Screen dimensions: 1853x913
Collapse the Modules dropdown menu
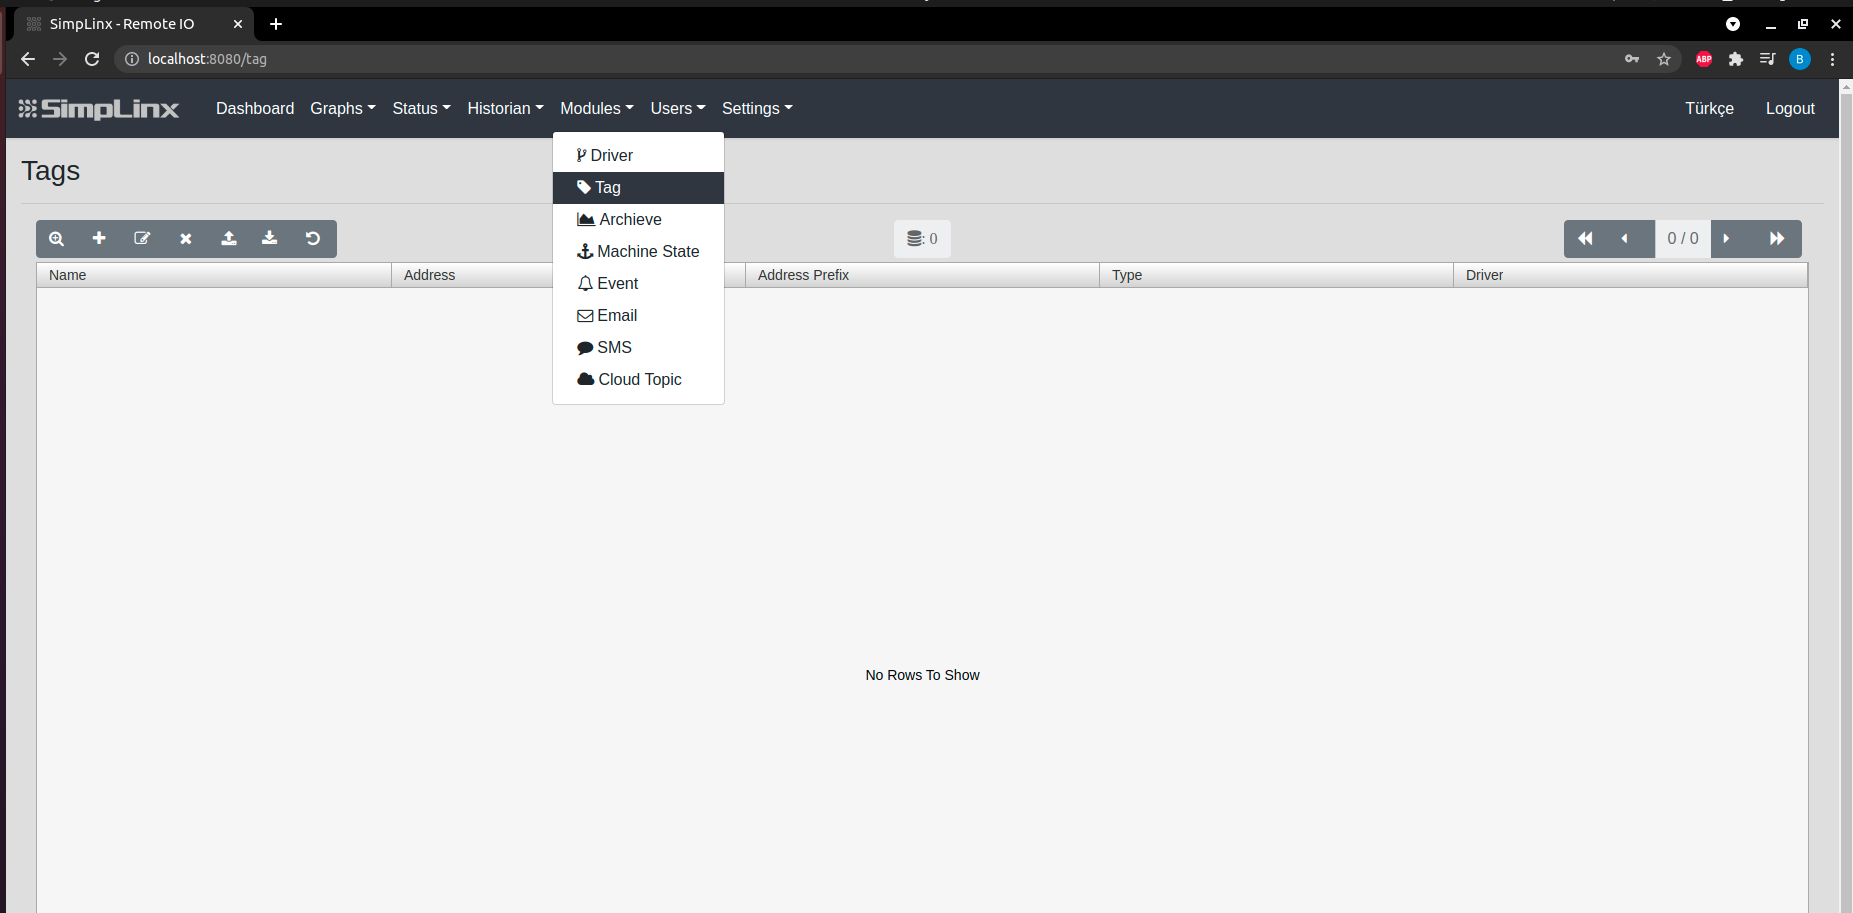coord(597,108)
